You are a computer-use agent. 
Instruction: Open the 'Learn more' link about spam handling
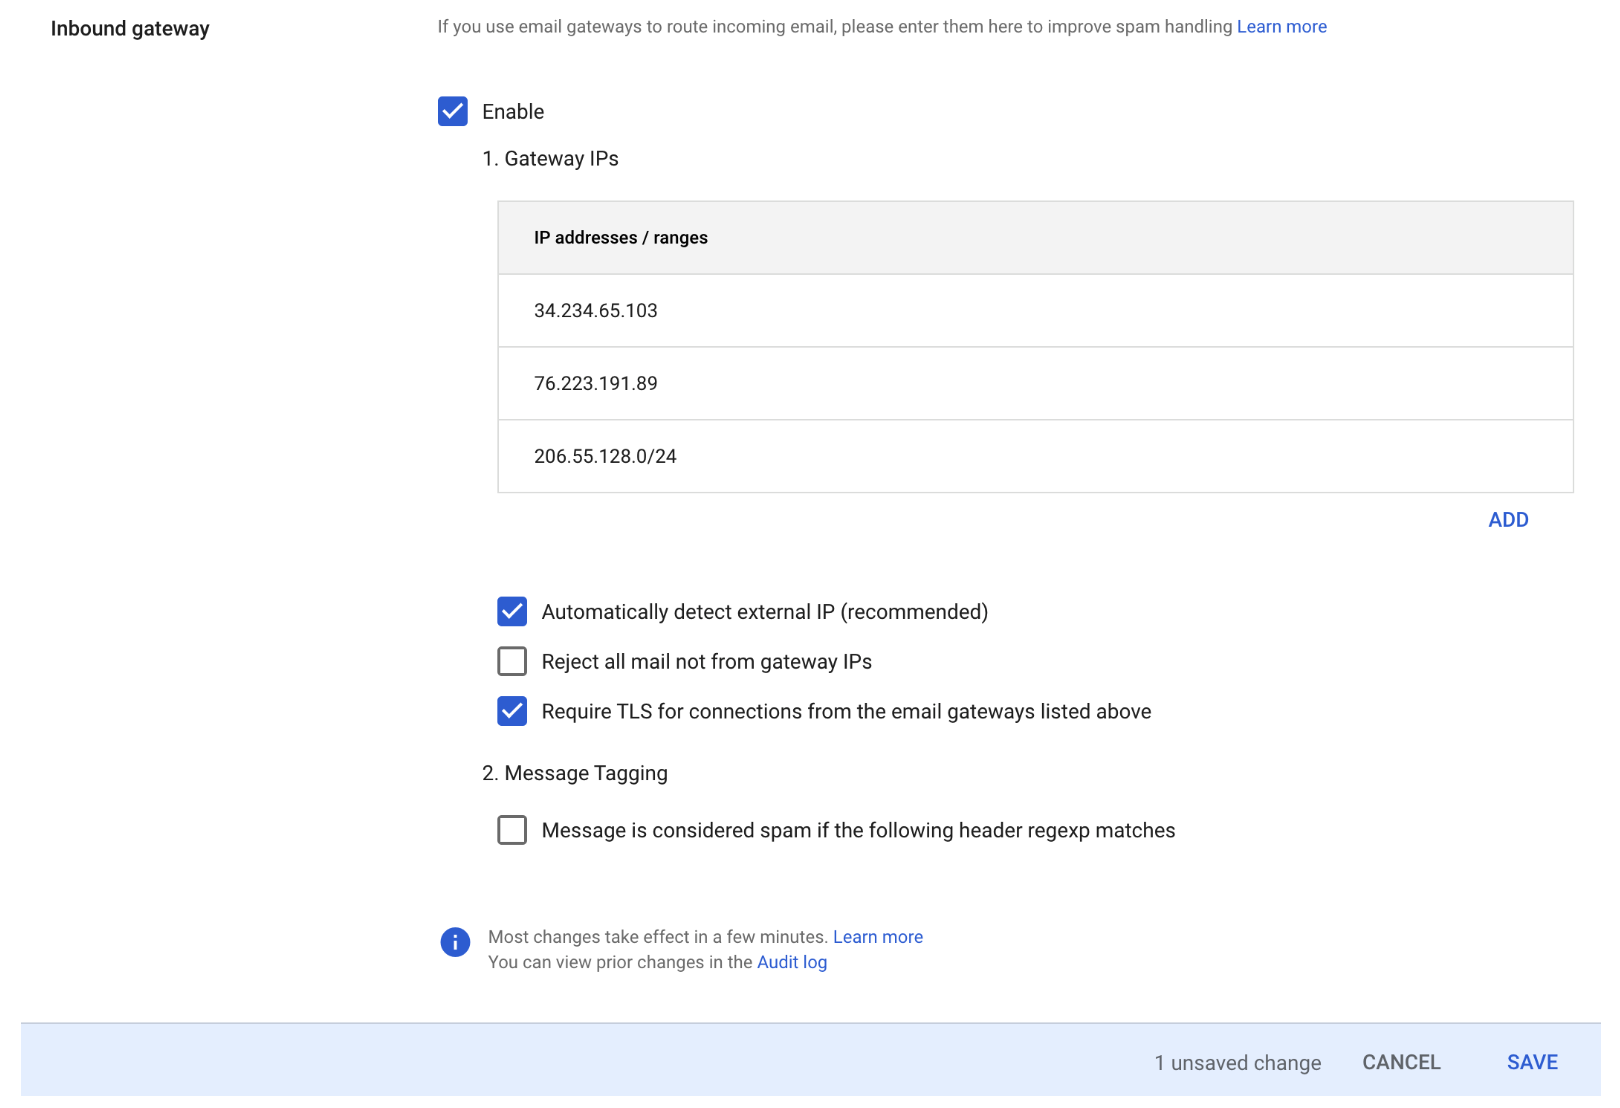click(x=1282, y=26)
